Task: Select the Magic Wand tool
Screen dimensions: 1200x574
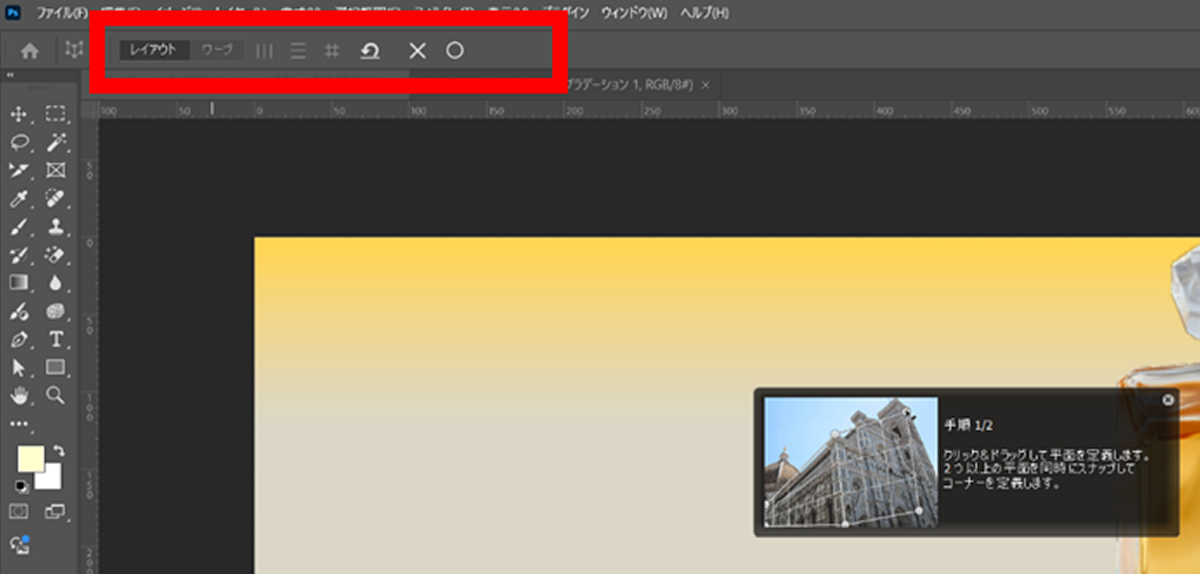Action: 55,143
